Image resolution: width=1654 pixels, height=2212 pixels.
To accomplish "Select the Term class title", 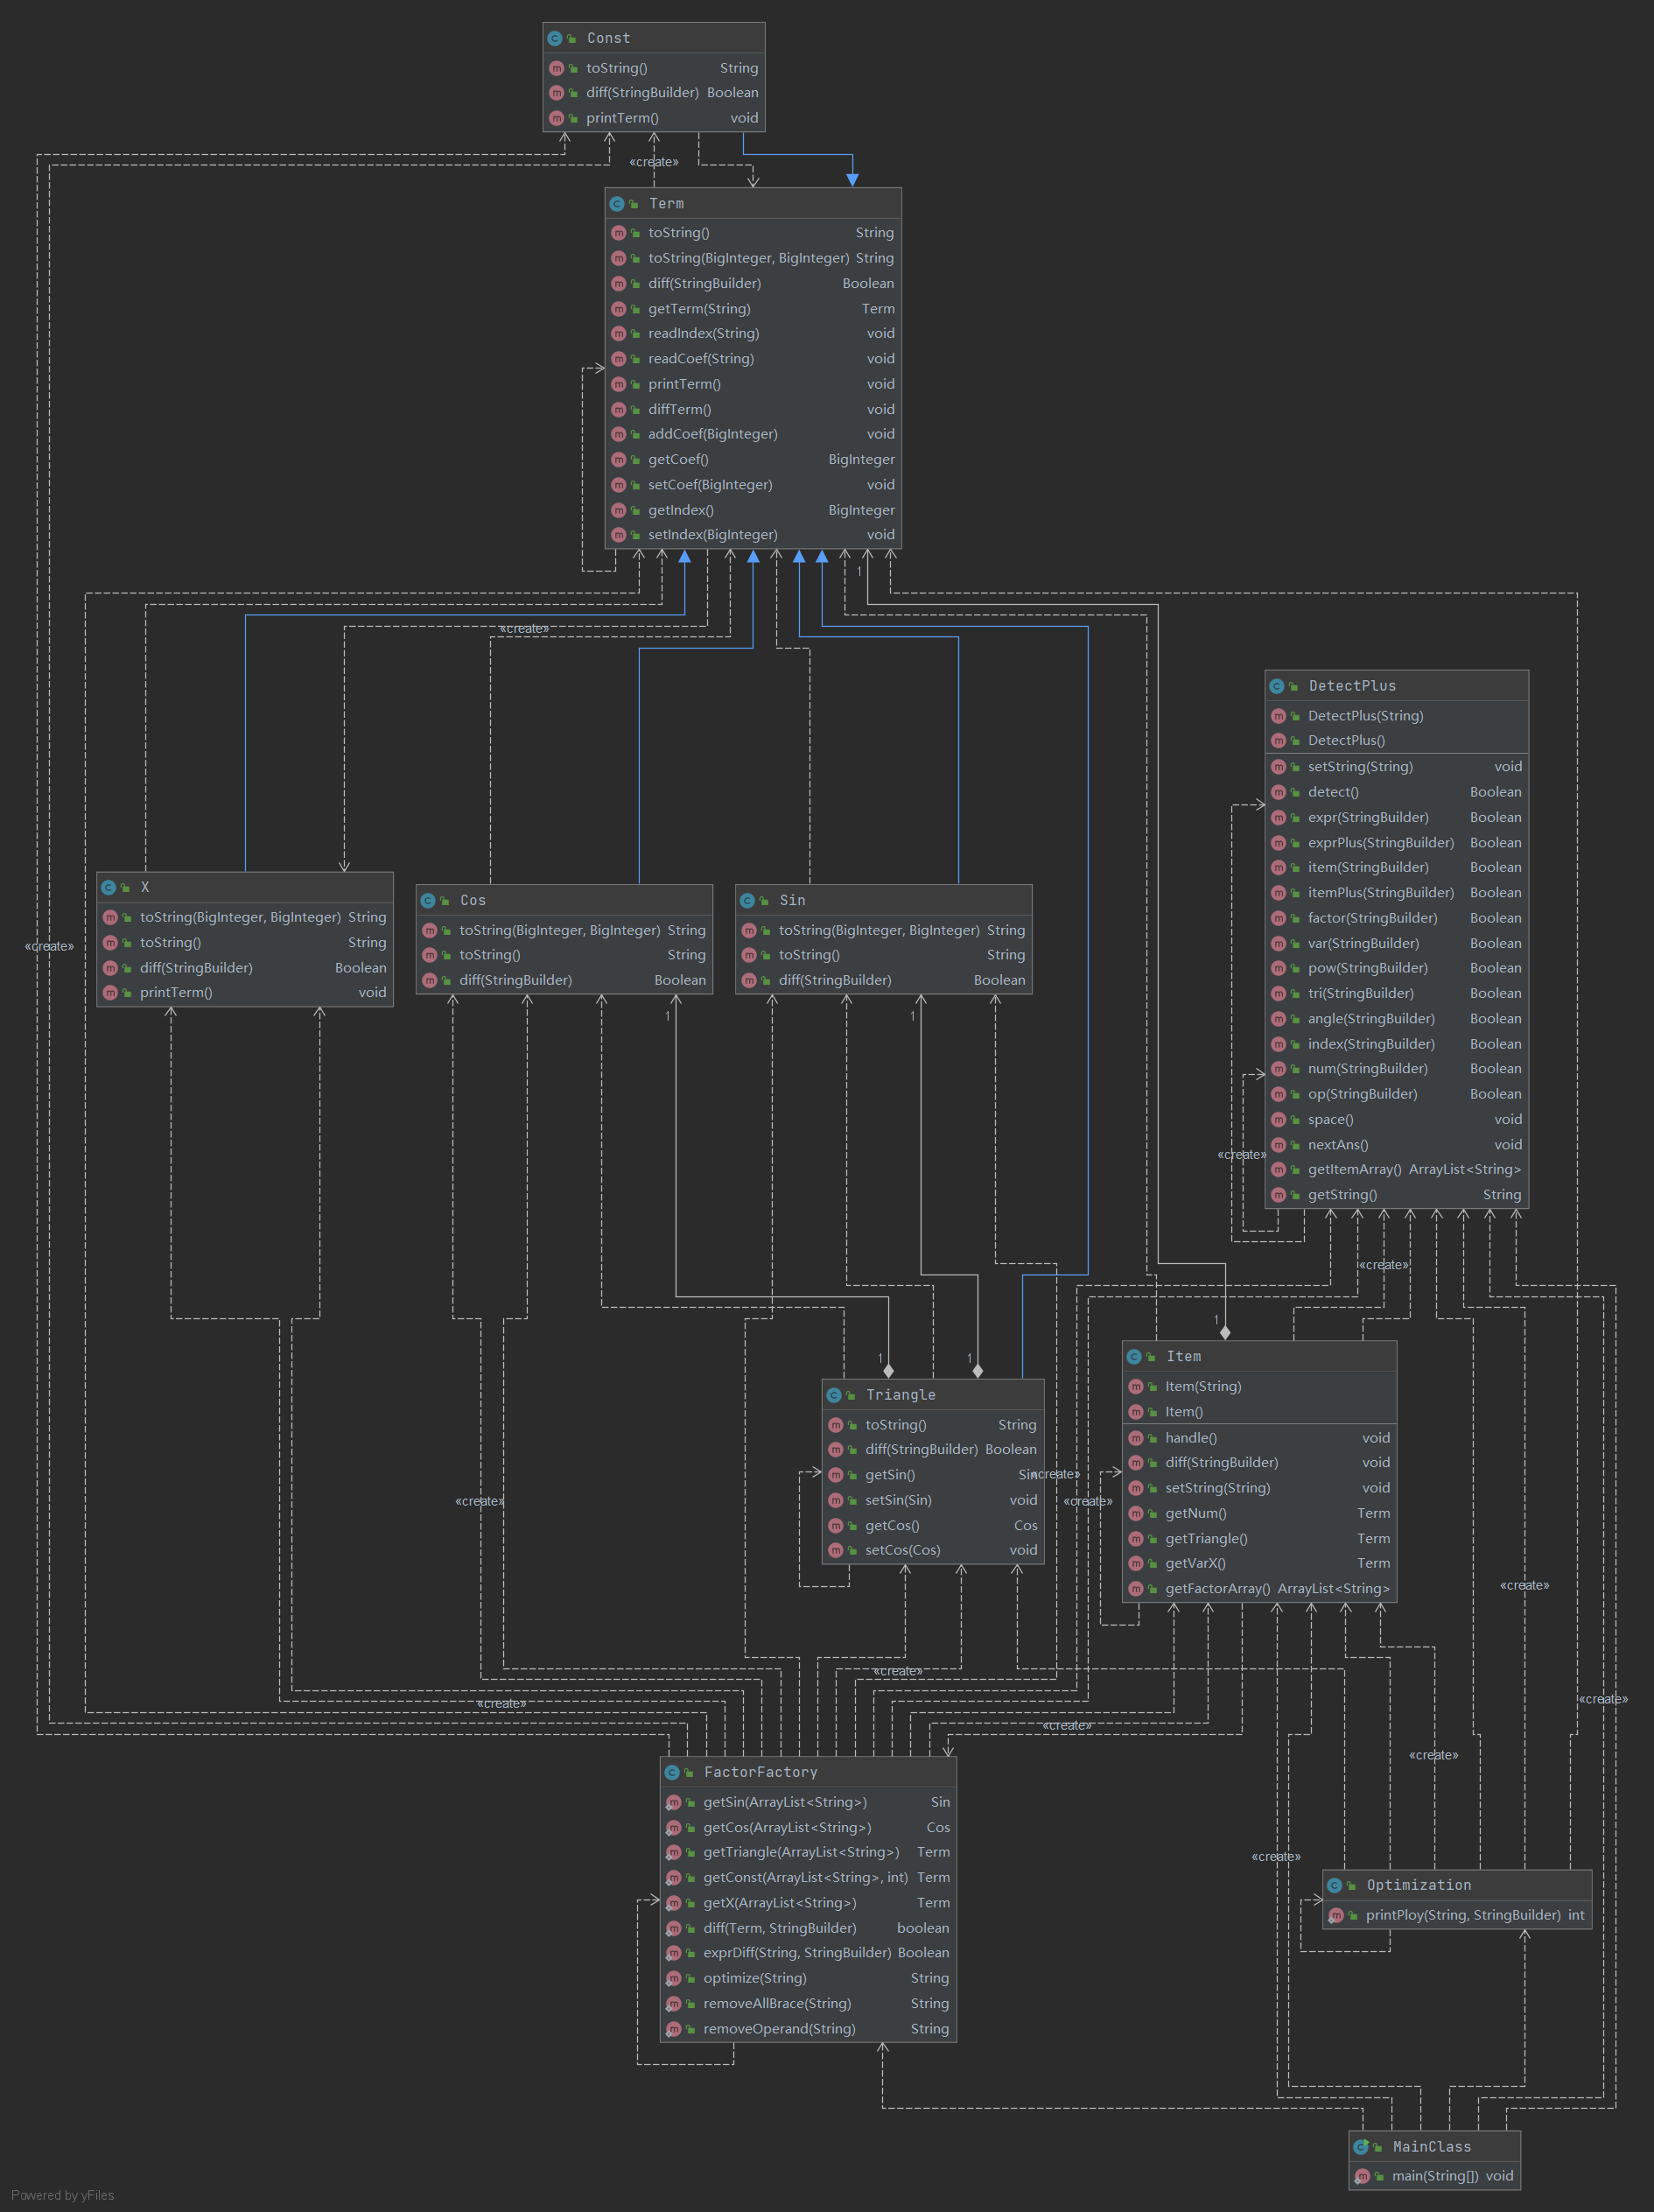I will [666, 203].
